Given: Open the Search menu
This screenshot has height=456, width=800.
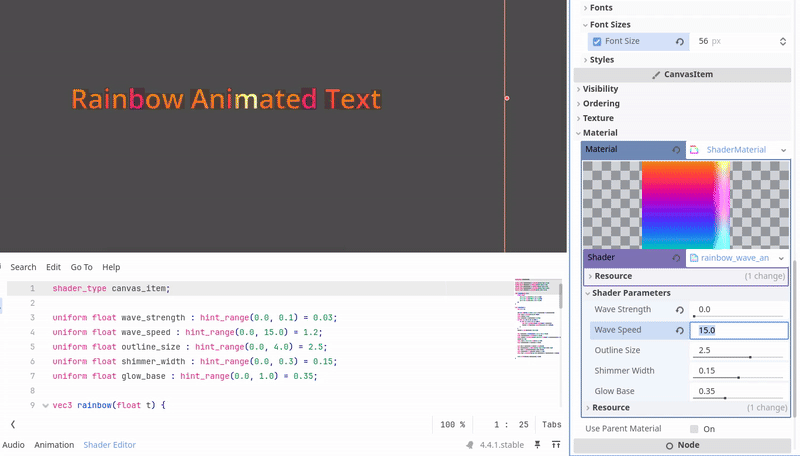Looking at the screenshot, I should click(x=23, y=267).
